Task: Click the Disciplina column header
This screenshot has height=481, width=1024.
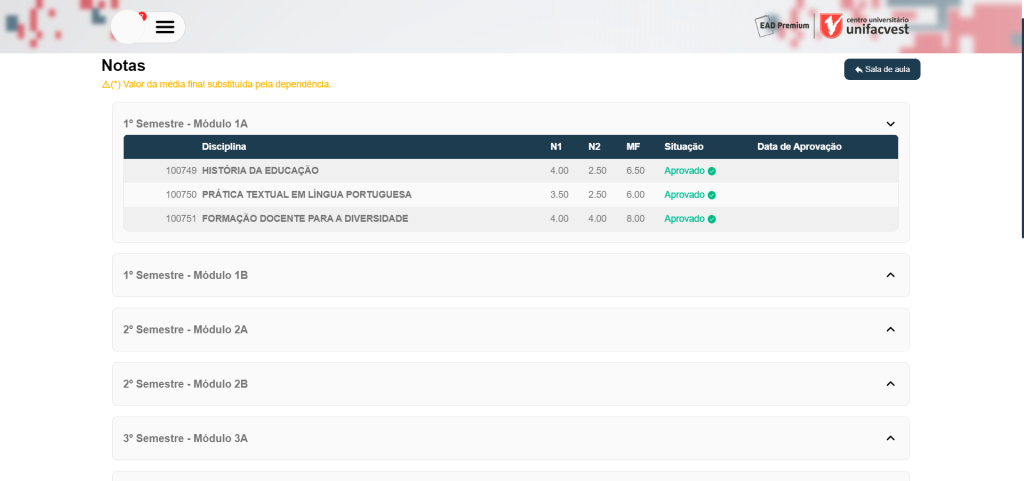Action: point(224,147)
